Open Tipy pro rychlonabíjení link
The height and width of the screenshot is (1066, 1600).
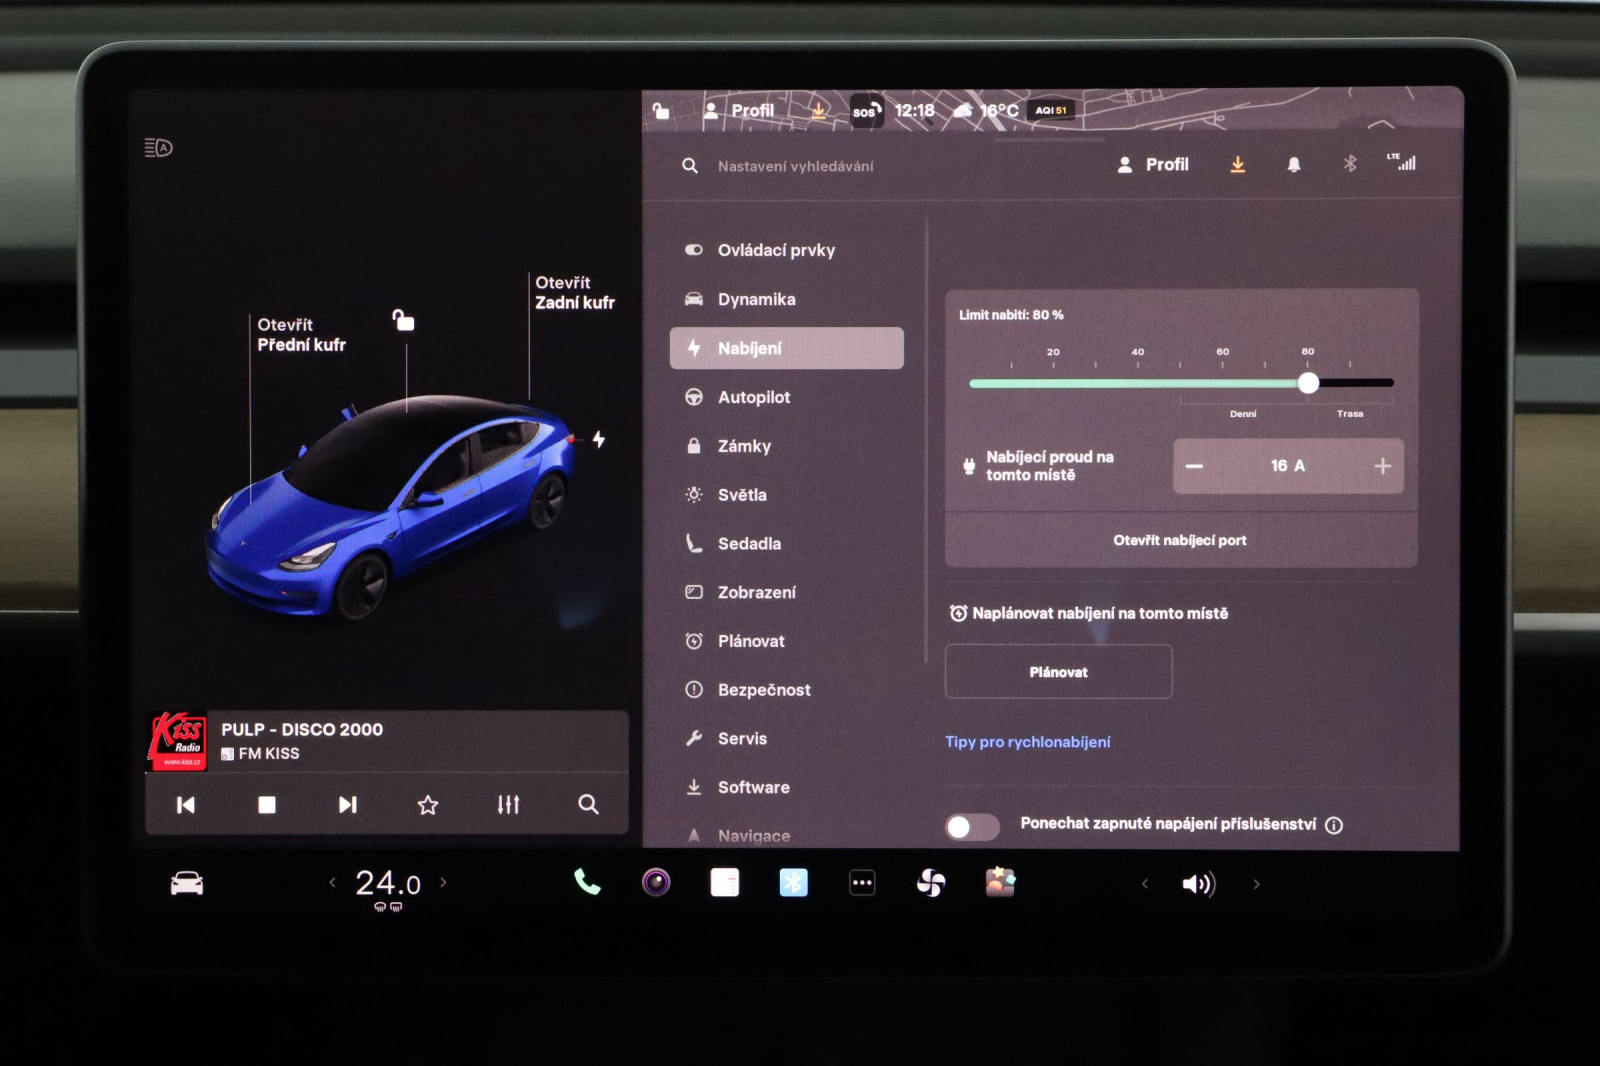(1027, 742)
